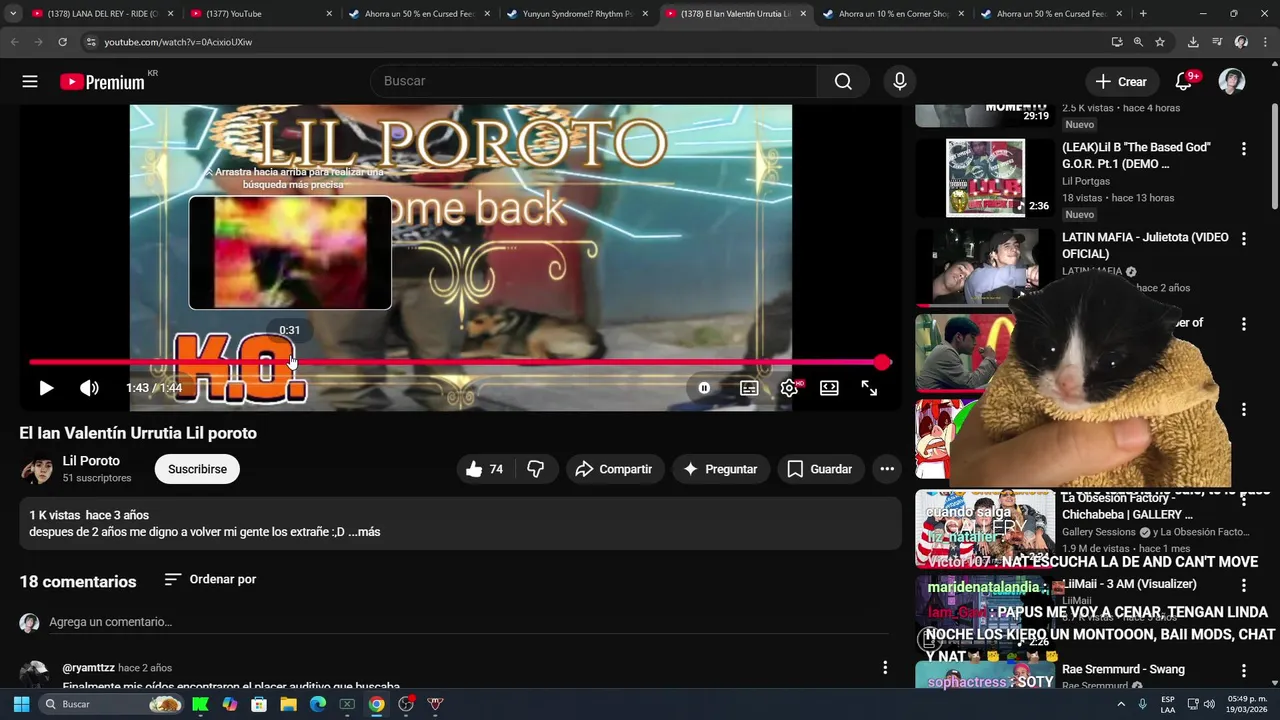1280x720 pixels.
Task: Open Microsoft Edge from taskbar
Action: 318,704
